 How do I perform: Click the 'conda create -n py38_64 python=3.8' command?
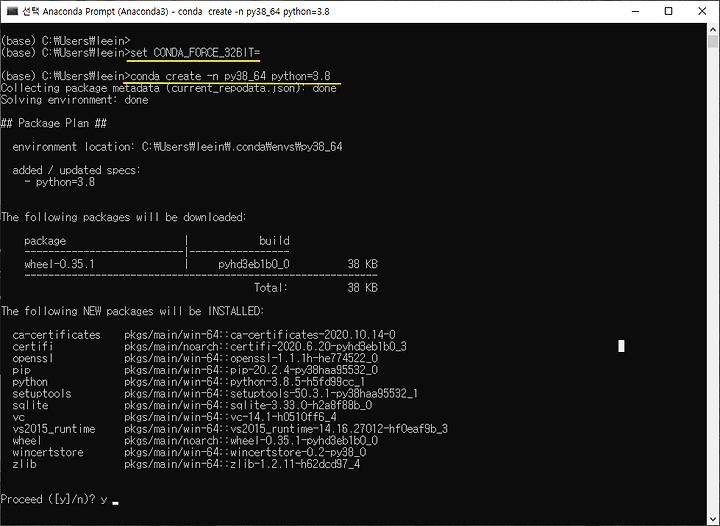coord(231,76)
